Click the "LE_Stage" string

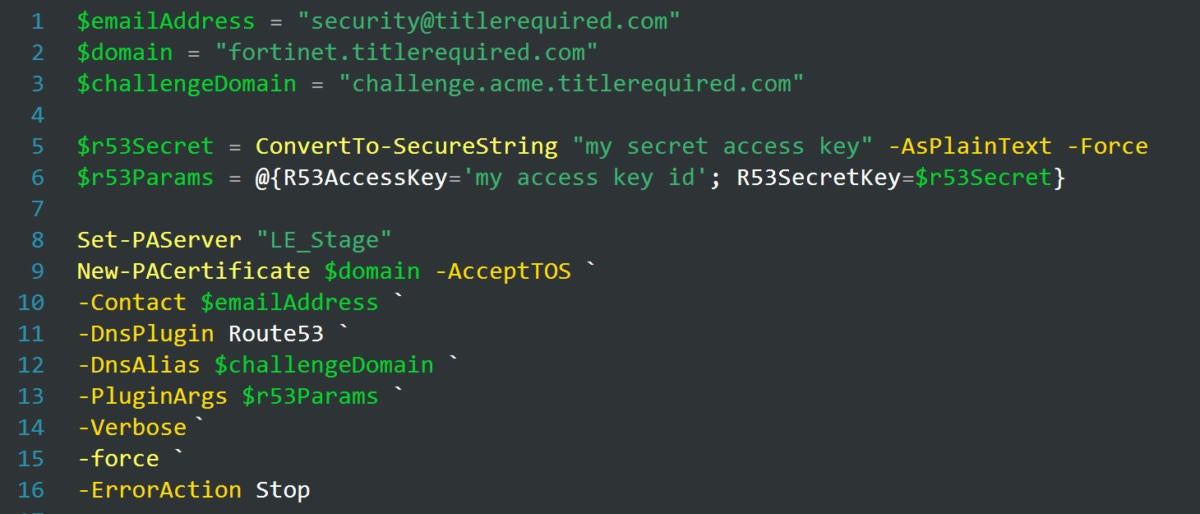click(x=324, y=240)
